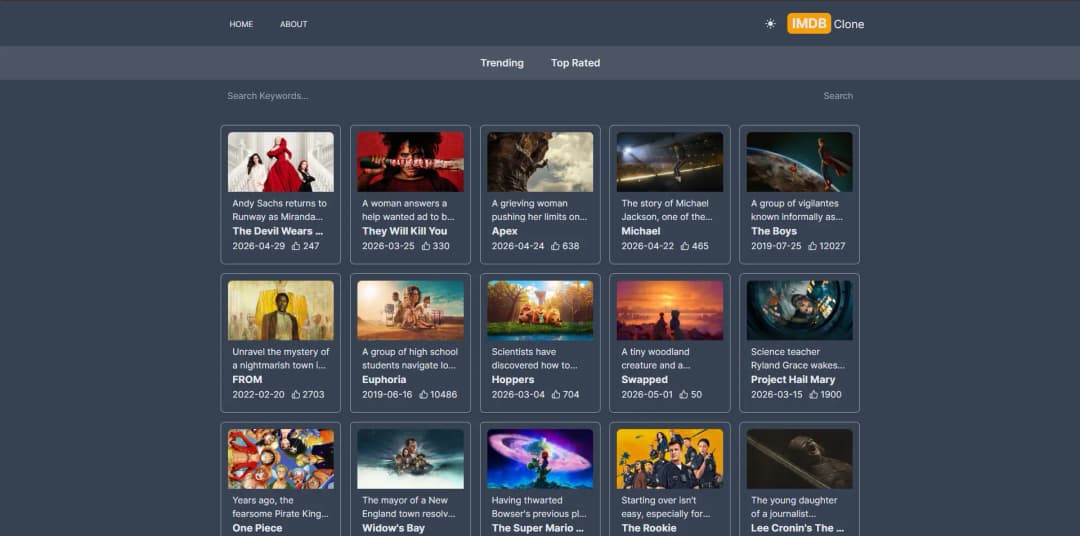Click the like count '12027' on The Boys
Screen dimensions: 1080x536
click(833, 246)
